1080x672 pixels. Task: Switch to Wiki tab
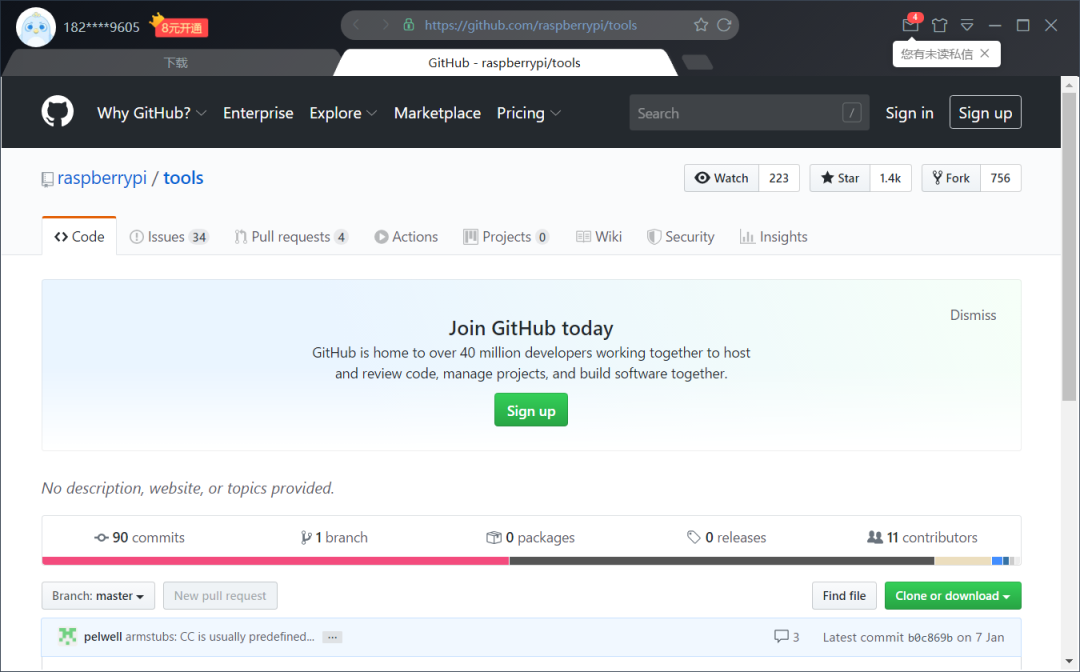[x=599, y=237]
